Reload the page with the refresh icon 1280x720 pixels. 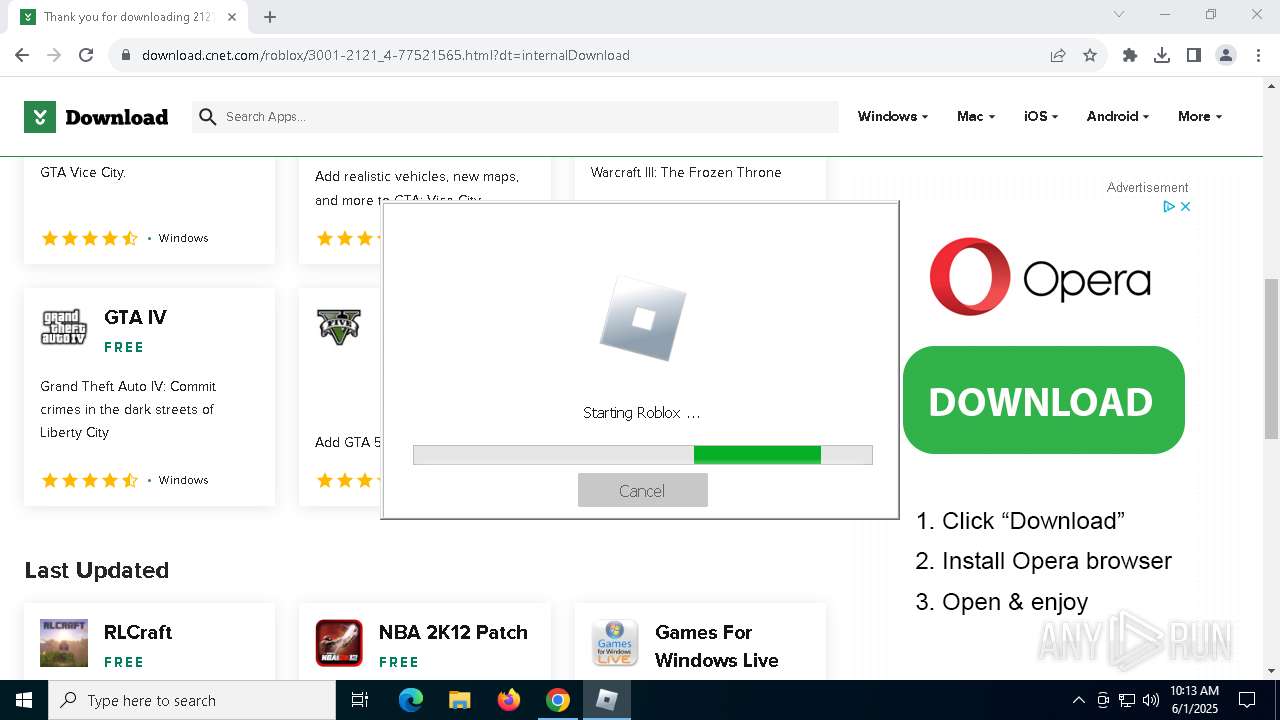coord(86,55)
